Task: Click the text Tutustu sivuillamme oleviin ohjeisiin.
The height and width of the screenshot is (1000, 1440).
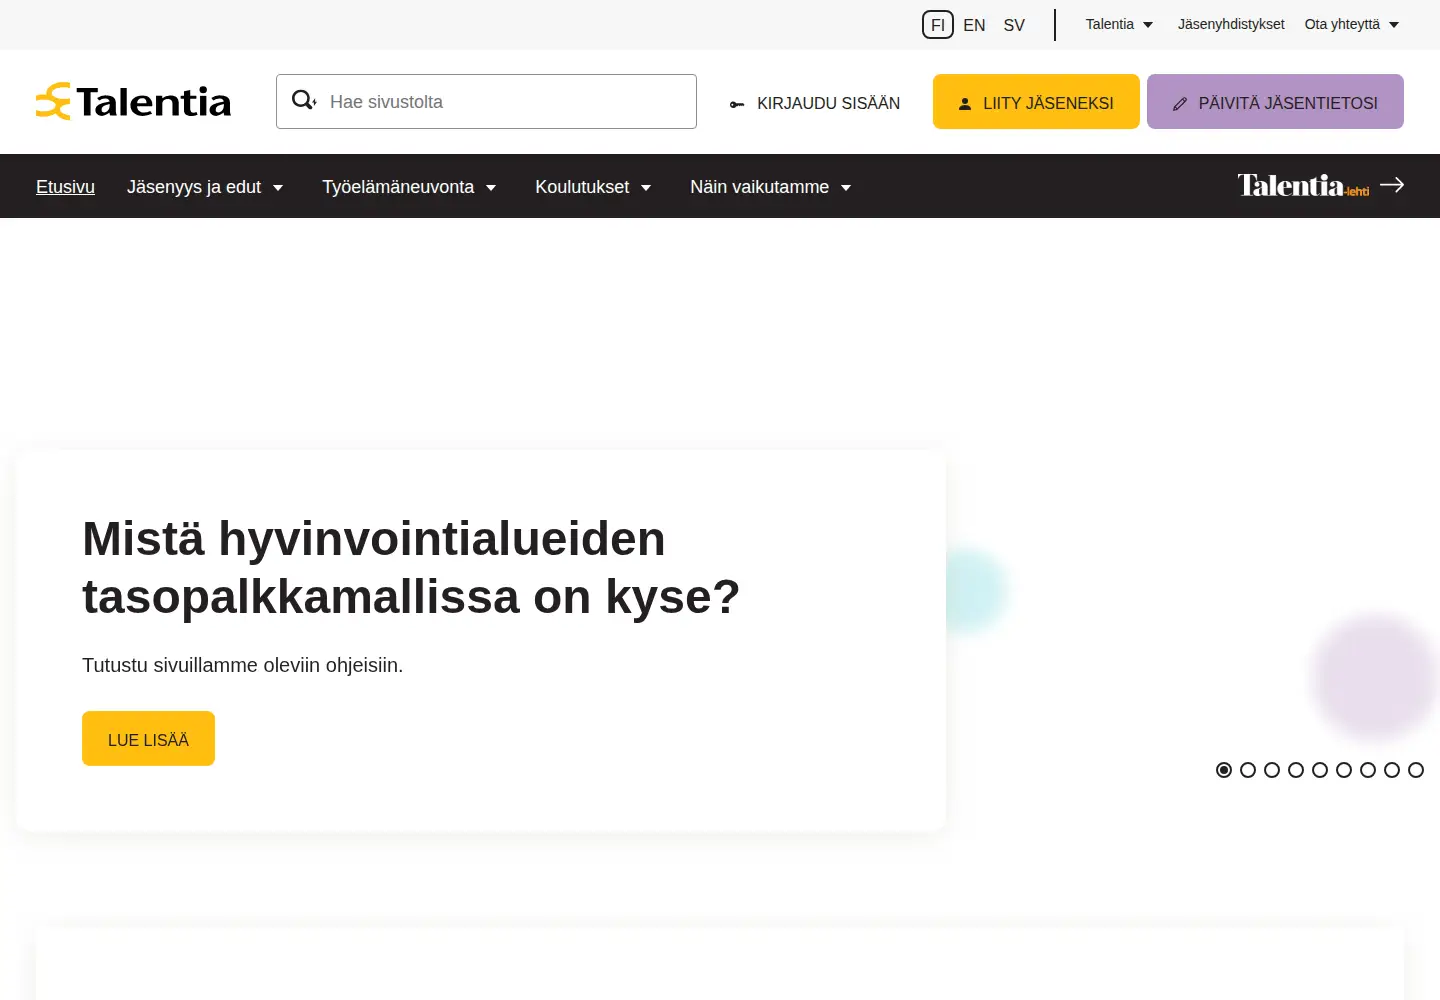Action: (243, 665)
